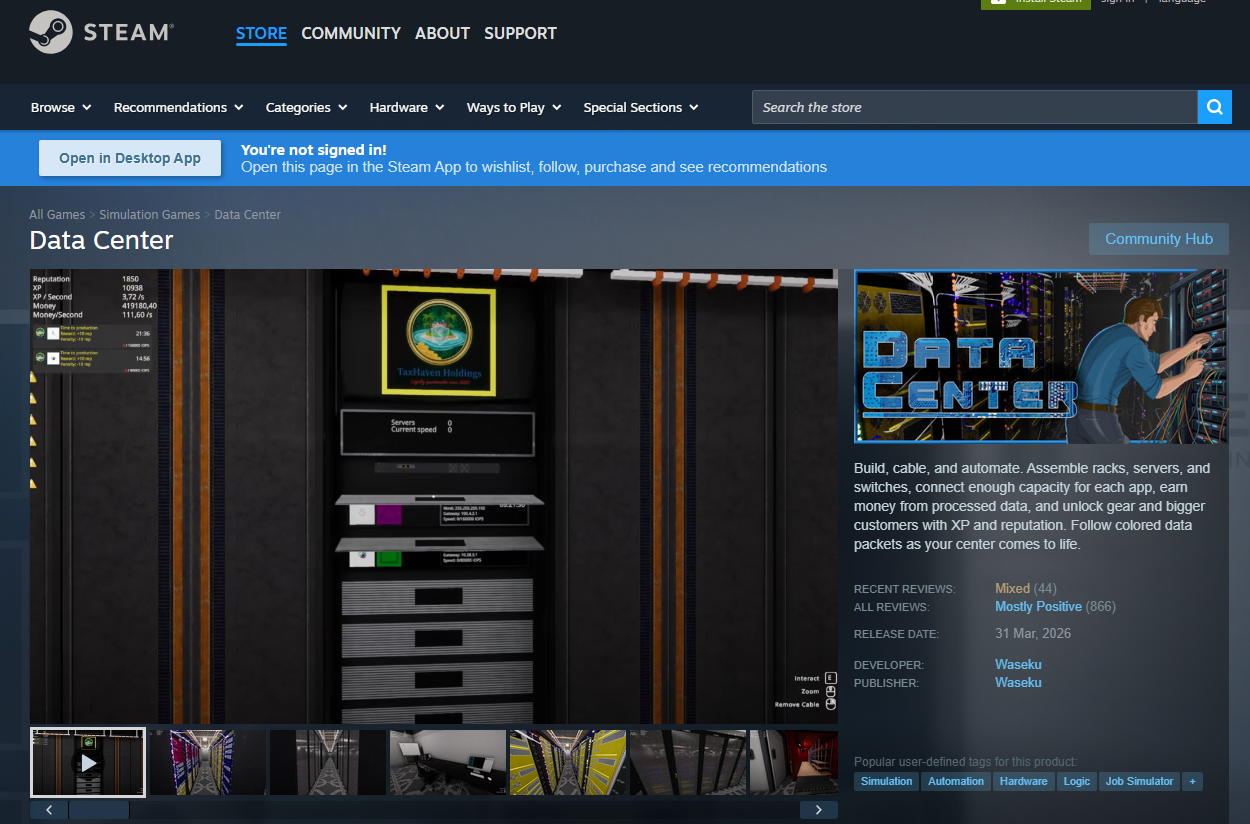Click the Waseku publisher link
Screen dimensions: 1250x824
point(1018,683)
